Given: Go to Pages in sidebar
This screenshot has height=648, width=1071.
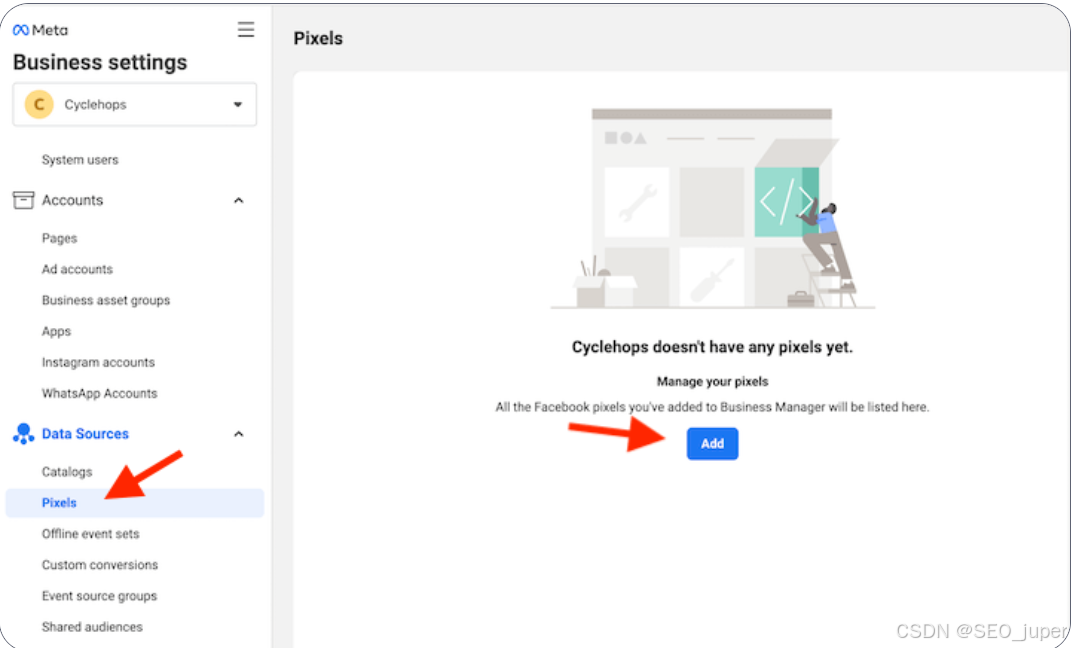Looking at the screenshot, I should tap(59, 238).
